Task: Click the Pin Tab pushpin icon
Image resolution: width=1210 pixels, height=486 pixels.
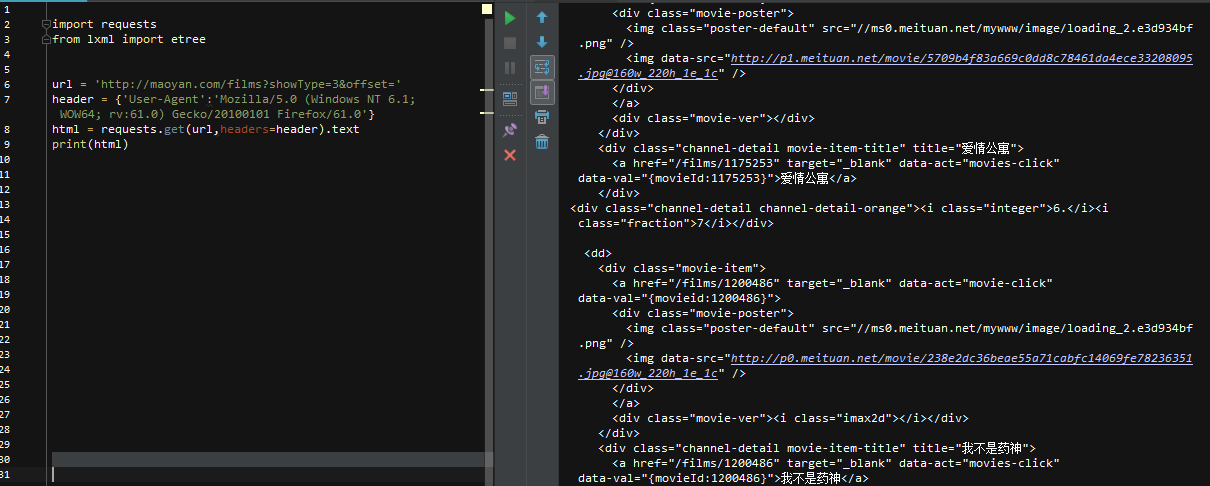Action: click(510, 130)
